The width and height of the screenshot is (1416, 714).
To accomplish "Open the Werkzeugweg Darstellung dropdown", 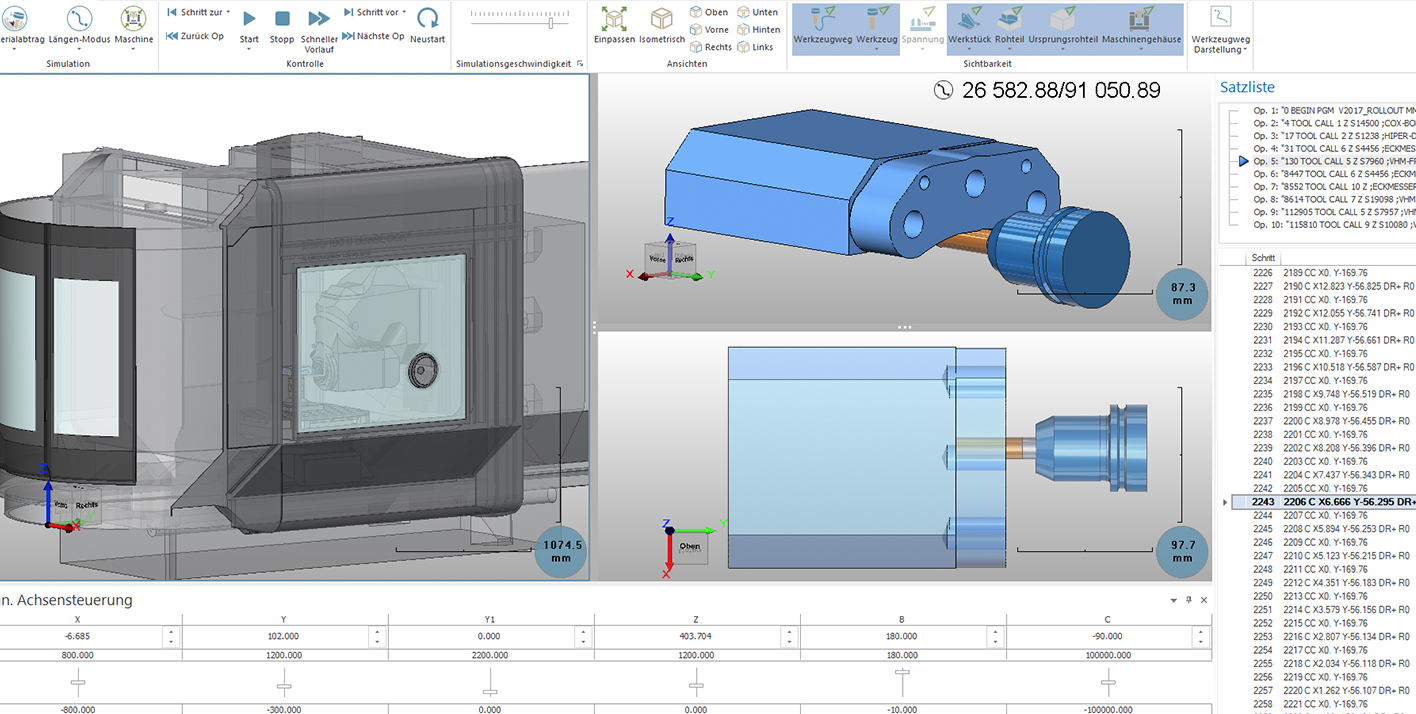I will [1220, 49].
